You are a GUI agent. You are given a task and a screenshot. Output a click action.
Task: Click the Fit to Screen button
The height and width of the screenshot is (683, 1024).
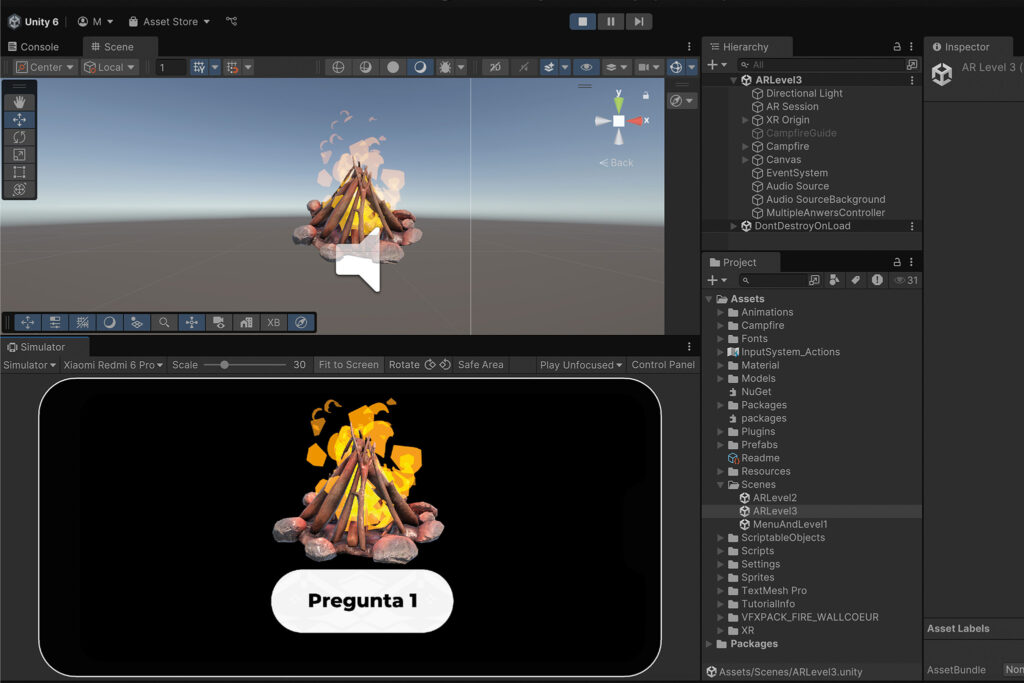[348, 365]
